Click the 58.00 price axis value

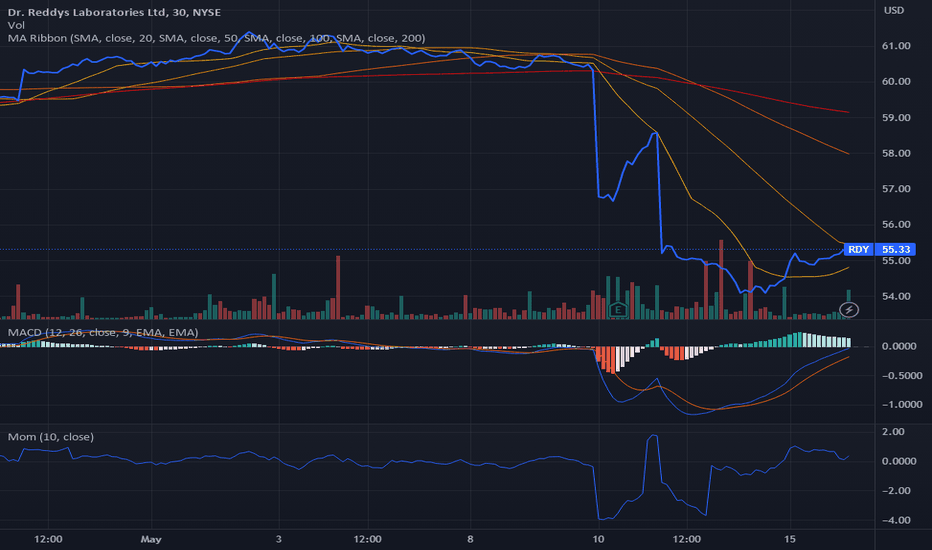[896, 153]
